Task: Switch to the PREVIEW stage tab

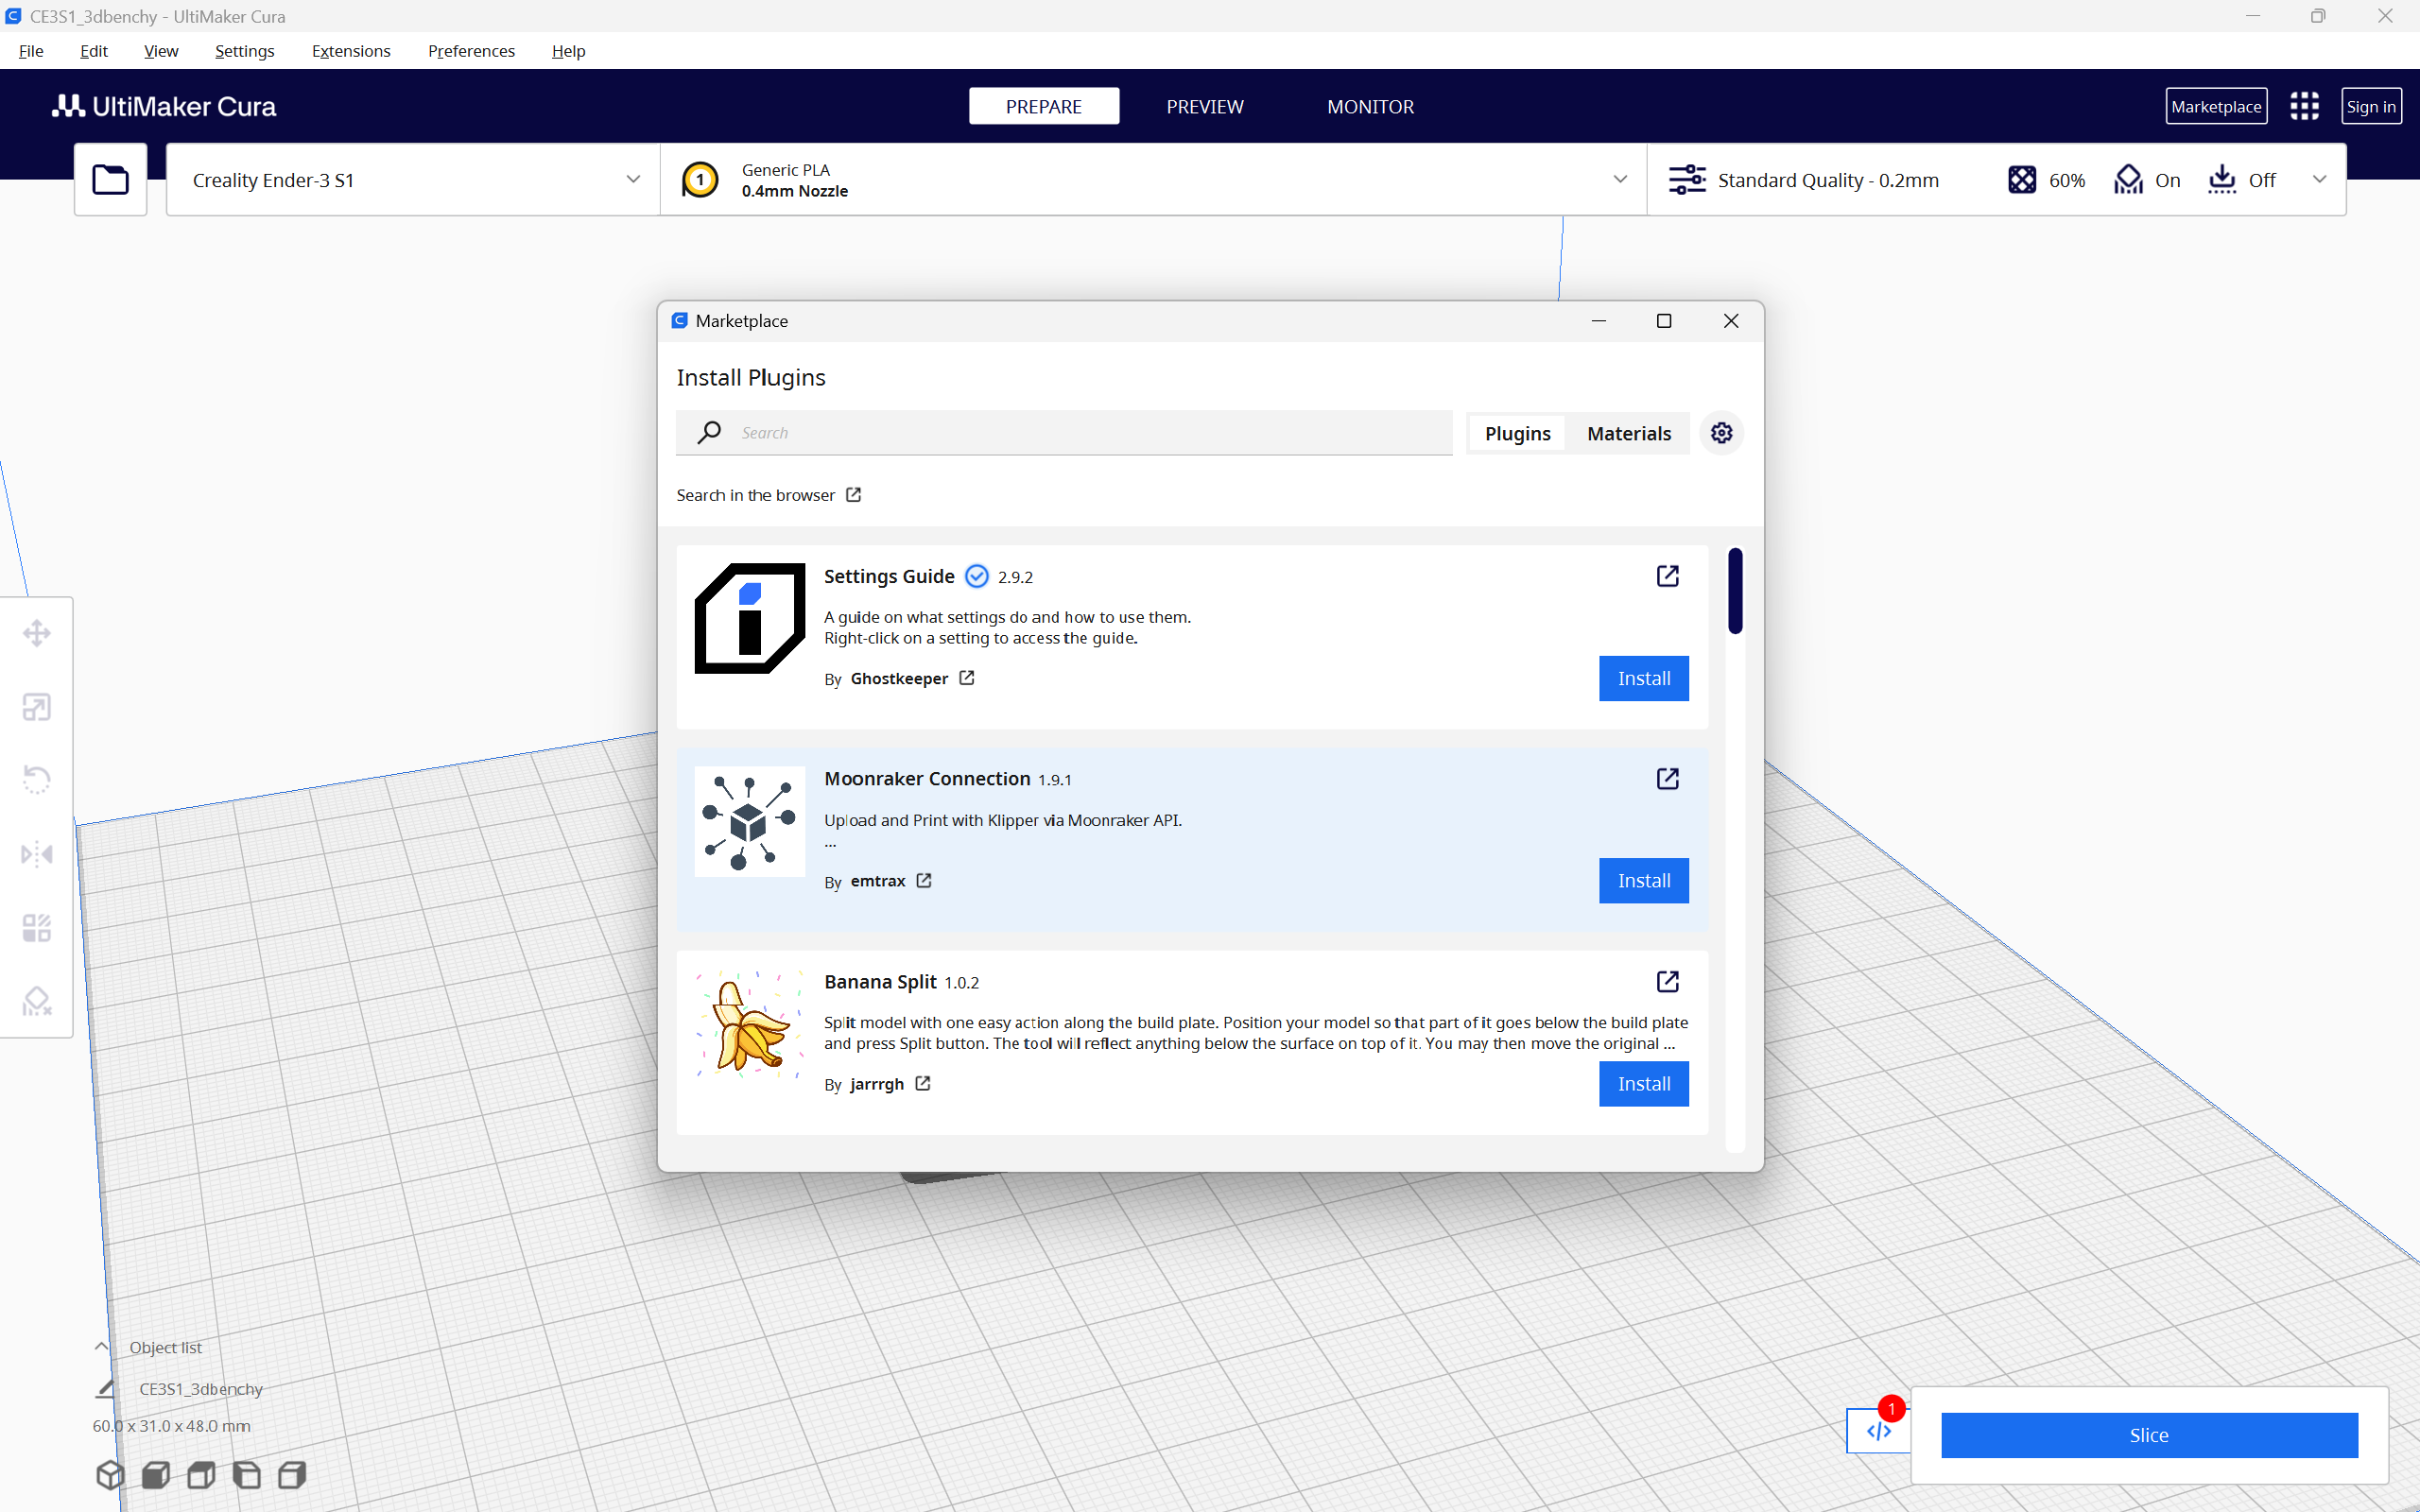Action: [1204, 106]
